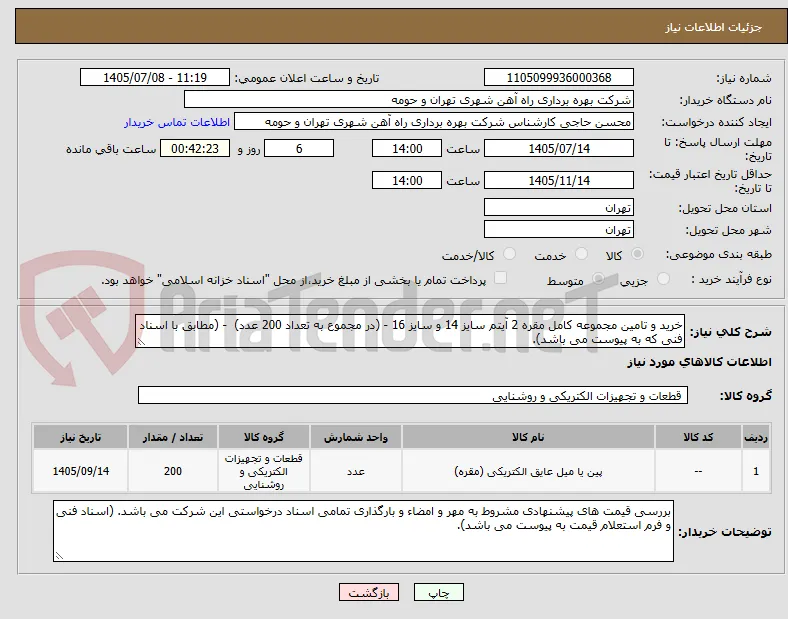Click the buyer organization name field

pos(409,99)
